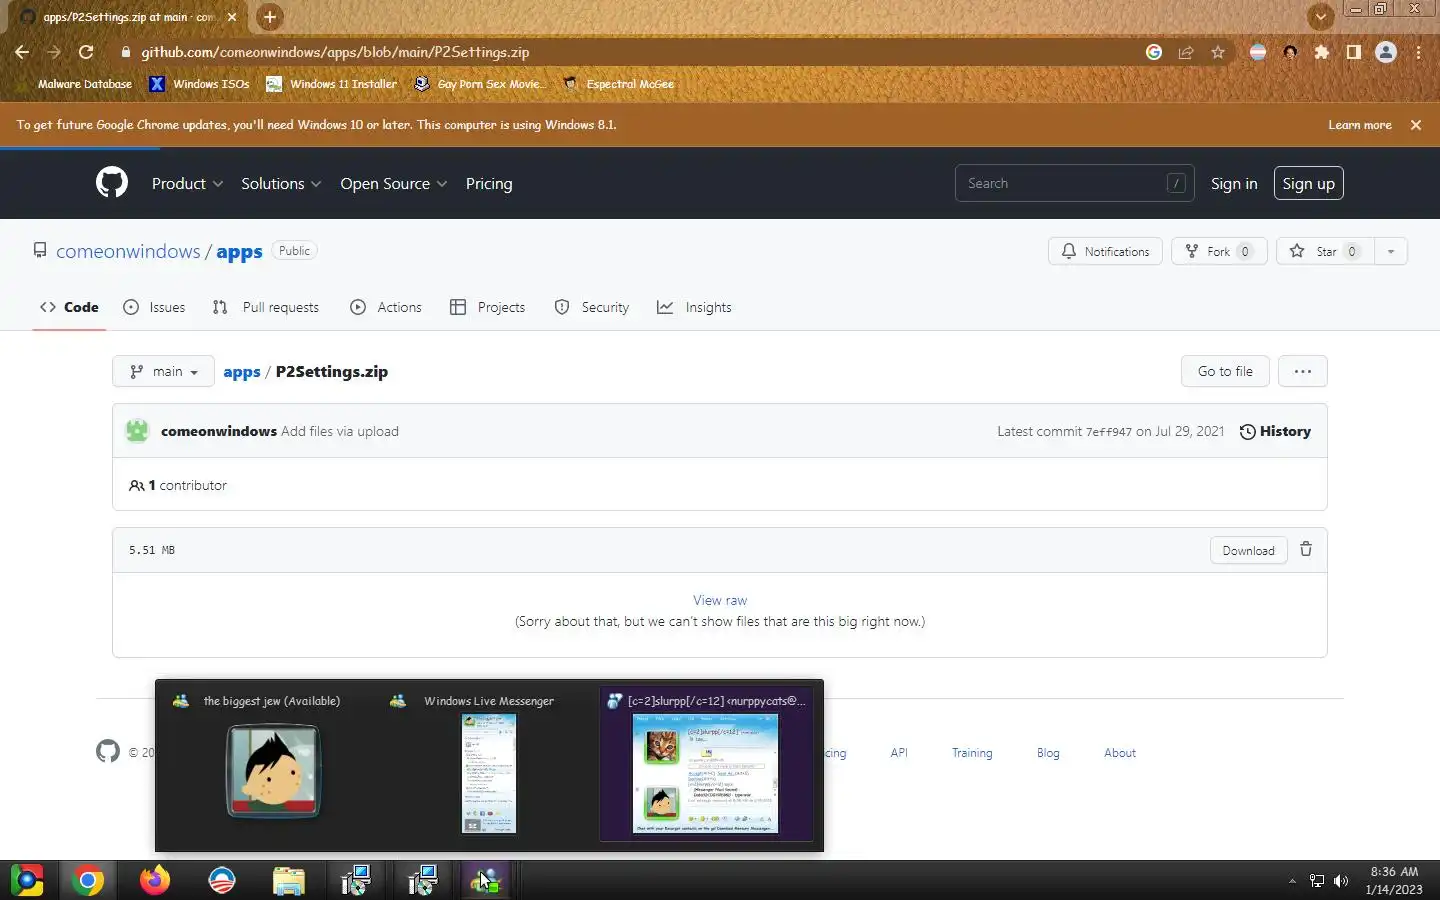Open the share page icon in address bar
This screenshot has width=1440, height=900.
pyautogui.click(x=1186, y=52)
